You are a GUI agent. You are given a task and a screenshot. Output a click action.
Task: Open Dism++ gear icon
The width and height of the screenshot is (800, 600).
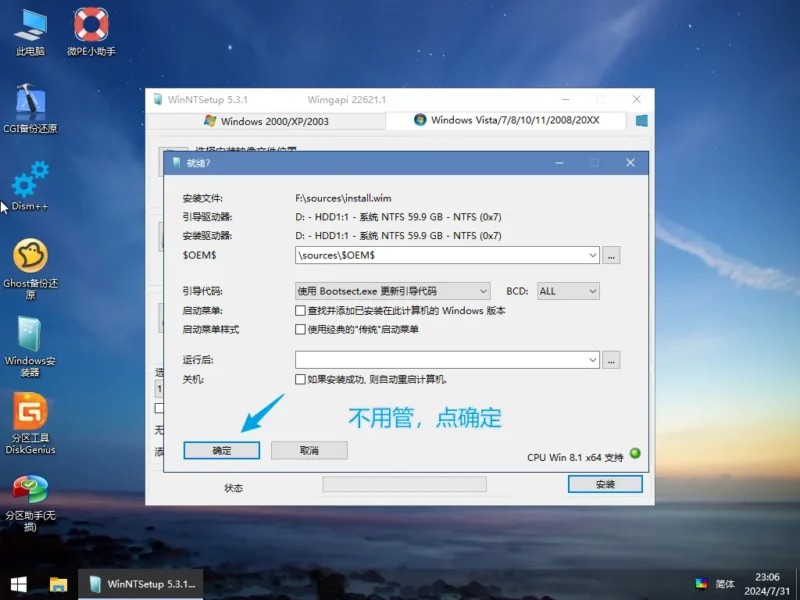(30, 186)
